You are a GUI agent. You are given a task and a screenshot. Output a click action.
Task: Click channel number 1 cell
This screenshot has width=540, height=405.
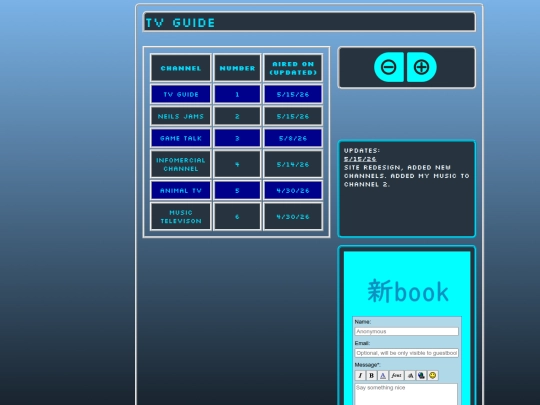(x=237, y=94)
